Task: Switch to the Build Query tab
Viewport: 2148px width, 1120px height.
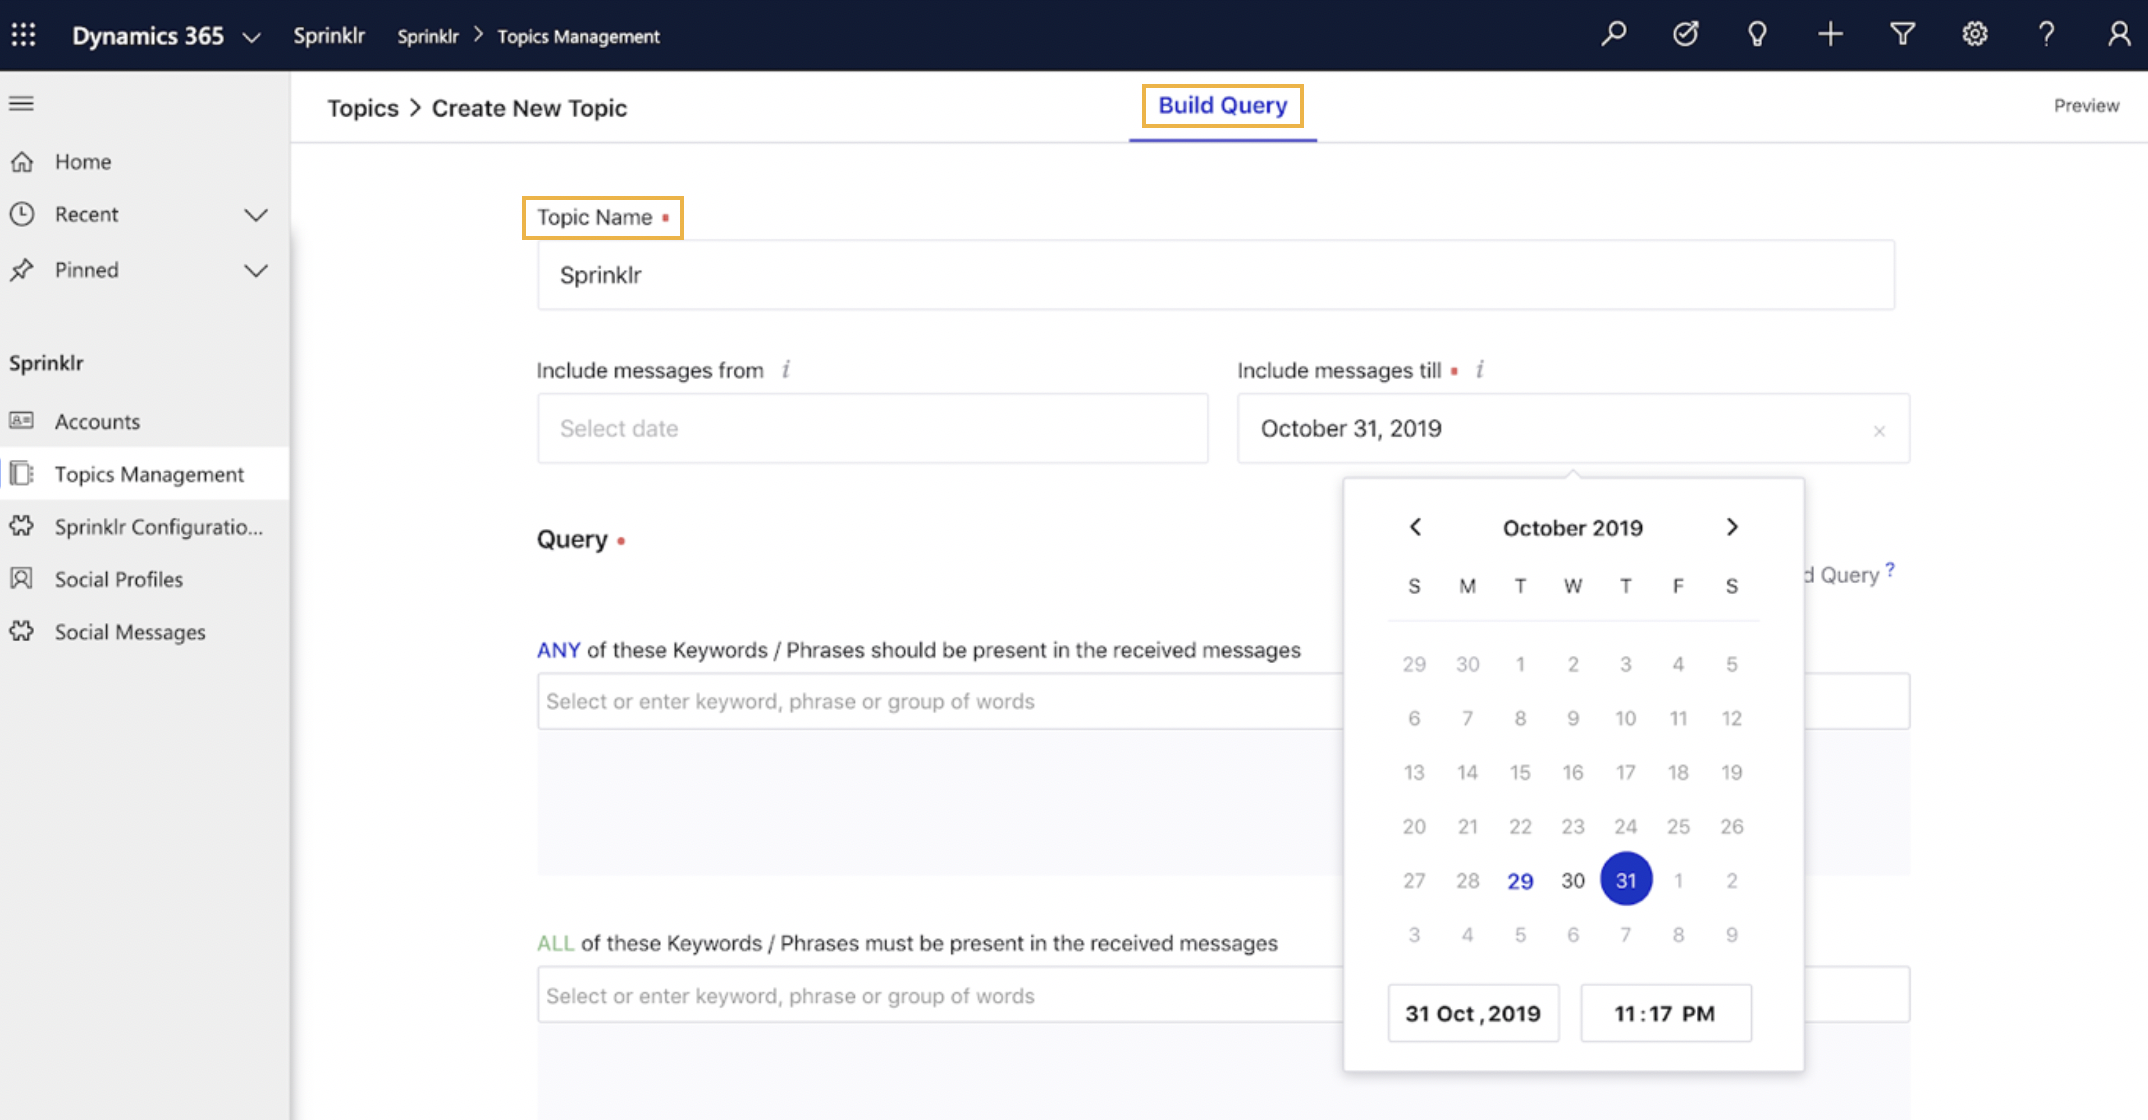Action: (1222, 105)
